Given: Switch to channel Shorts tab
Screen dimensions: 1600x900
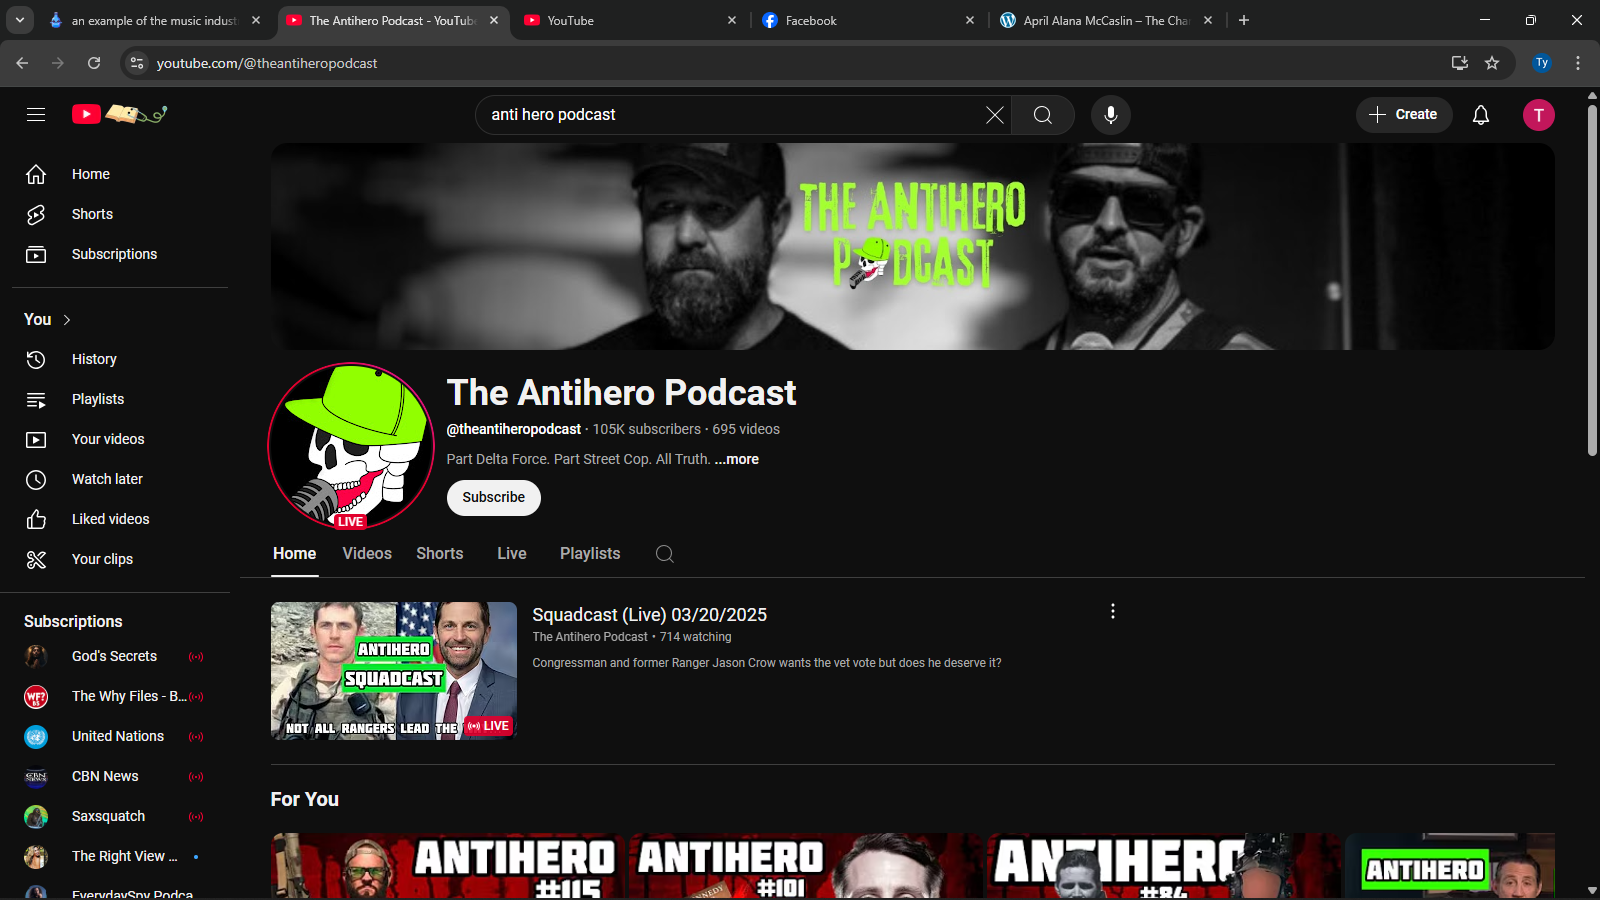Looking at the screenshot, I should tap(440, 554).
